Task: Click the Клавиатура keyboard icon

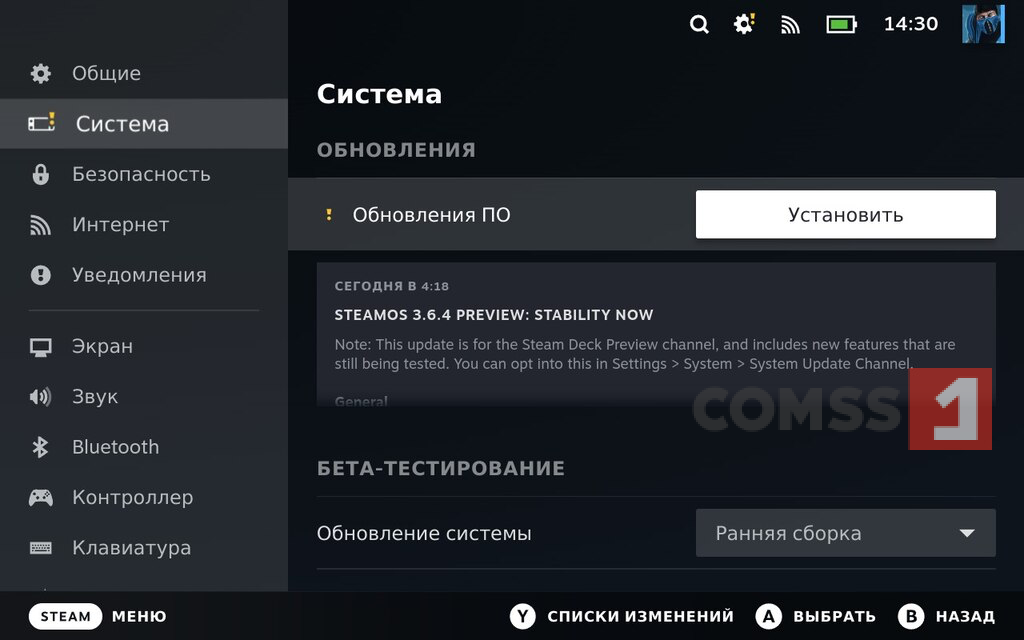Action: [40, 548]
